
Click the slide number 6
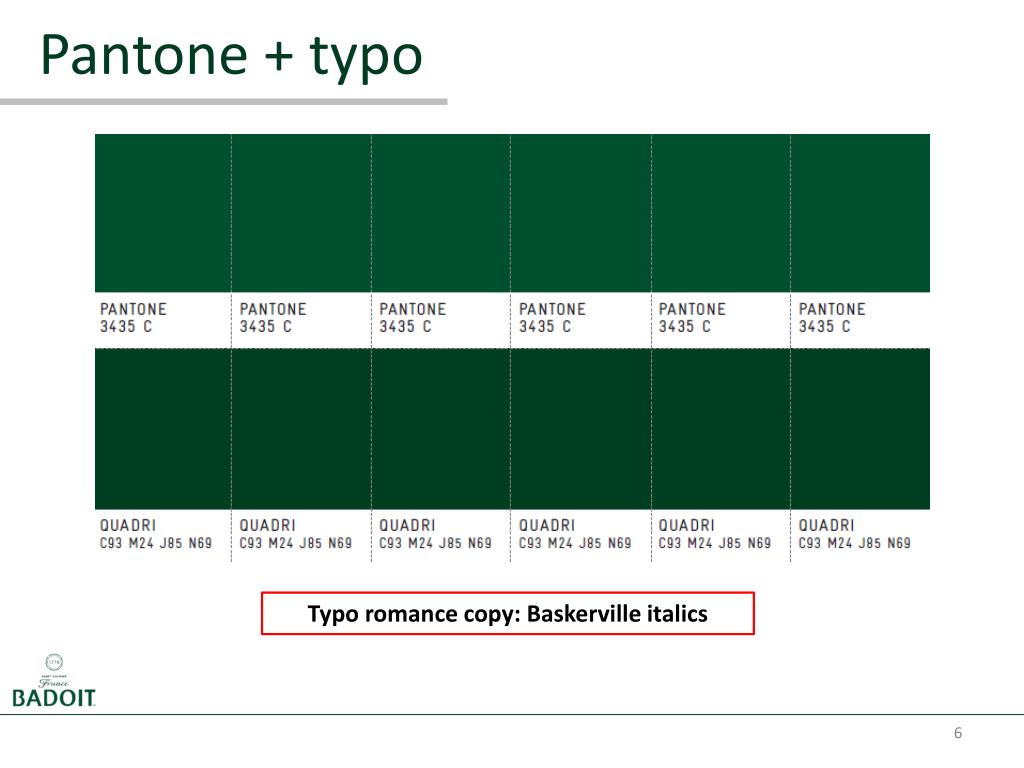click(x=957, y=733)
